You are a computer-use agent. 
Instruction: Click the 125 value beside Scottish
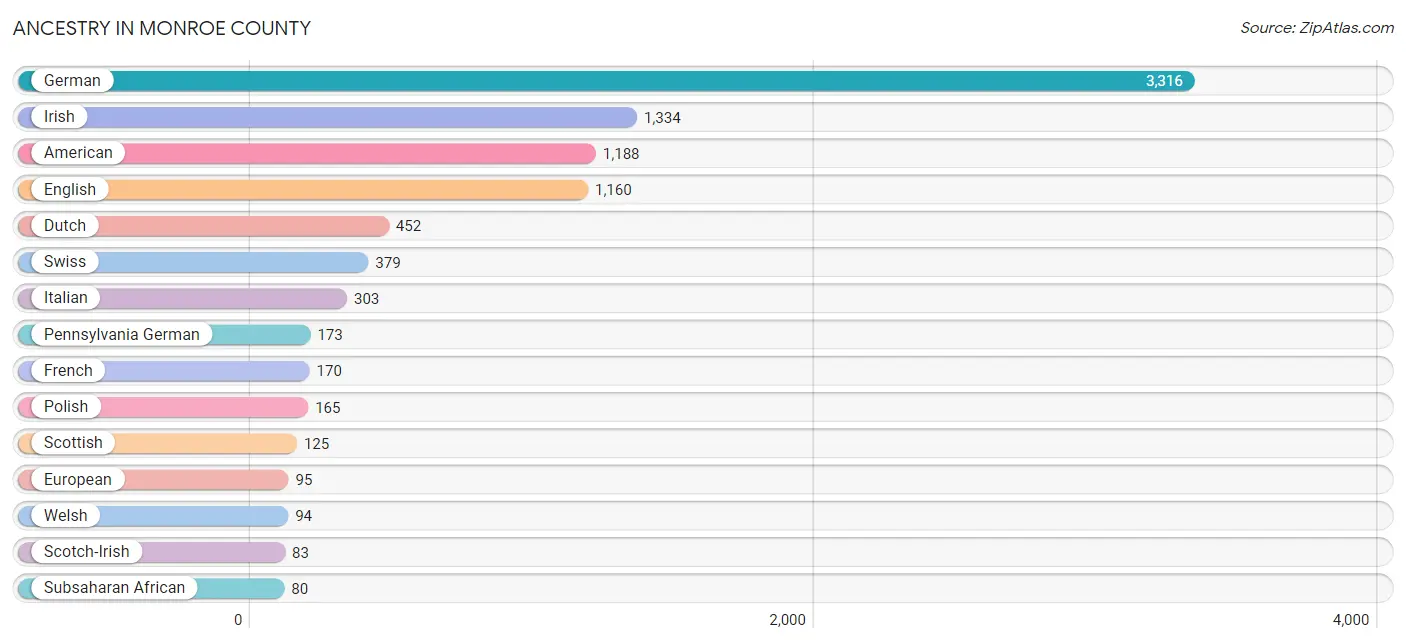pyautogui.click(x=317, y=444)
